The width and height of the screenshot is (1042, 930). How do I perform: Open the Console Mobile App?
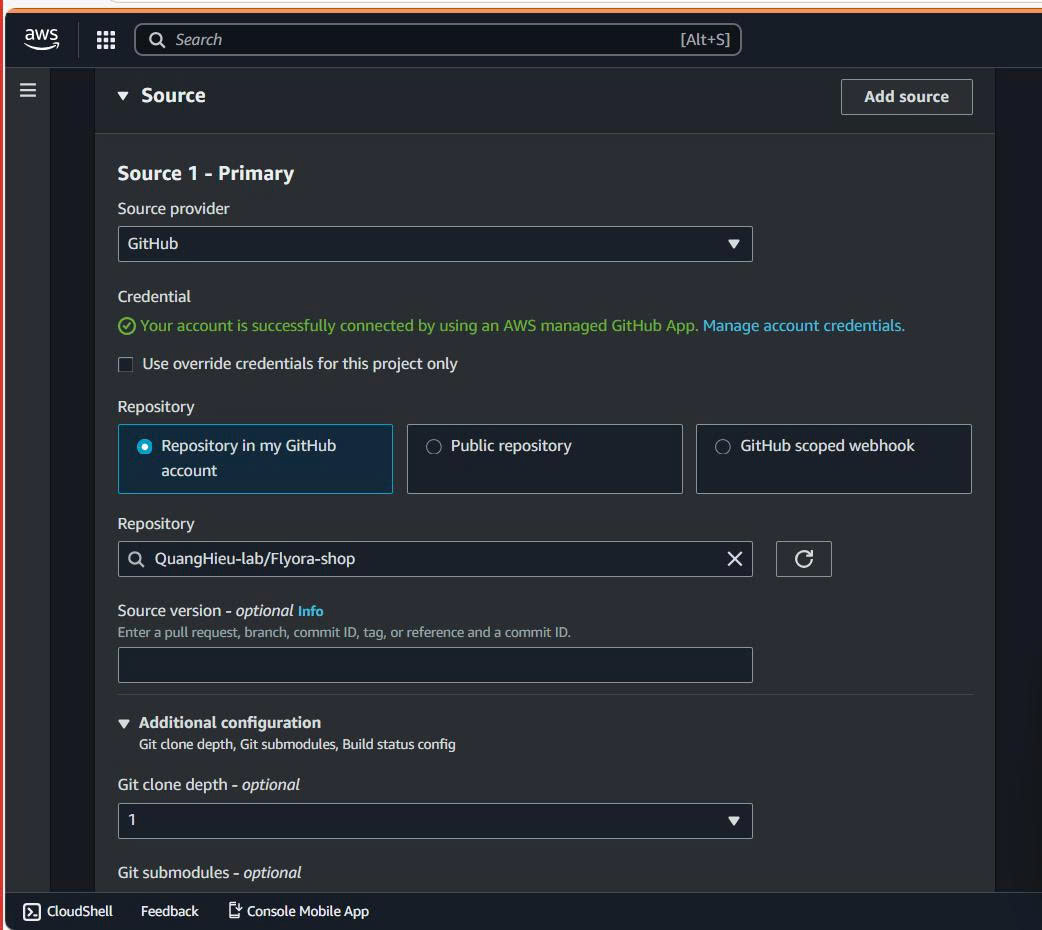[x=297, y=911]
